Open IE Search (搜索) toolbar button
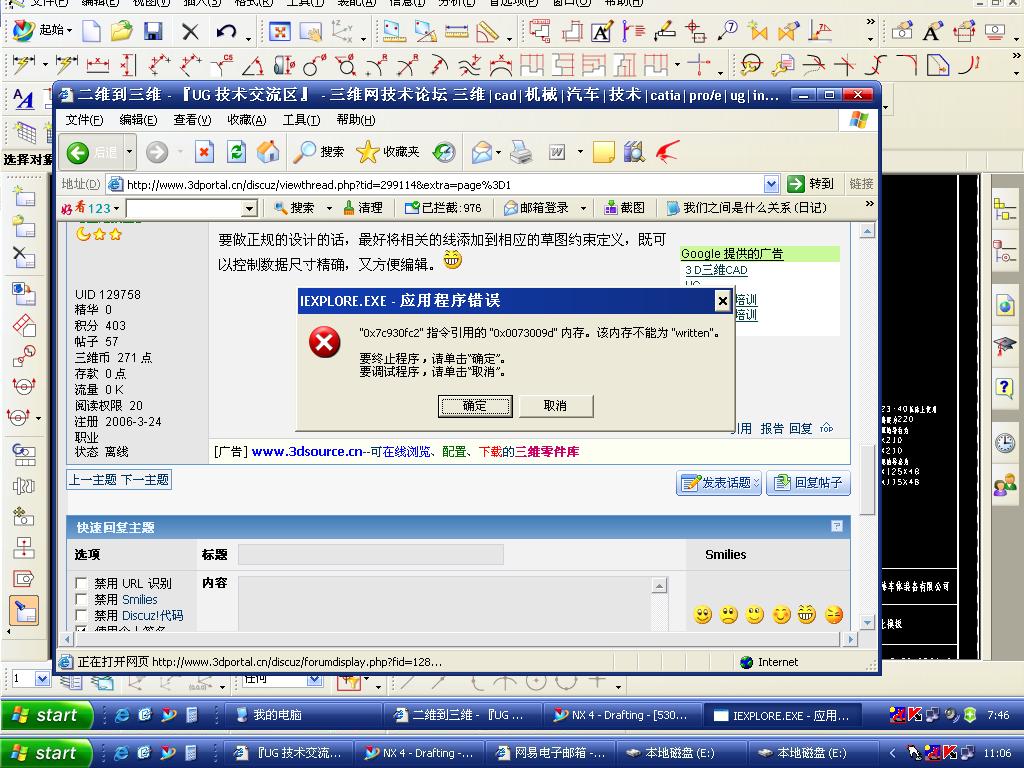 [318, 152]
